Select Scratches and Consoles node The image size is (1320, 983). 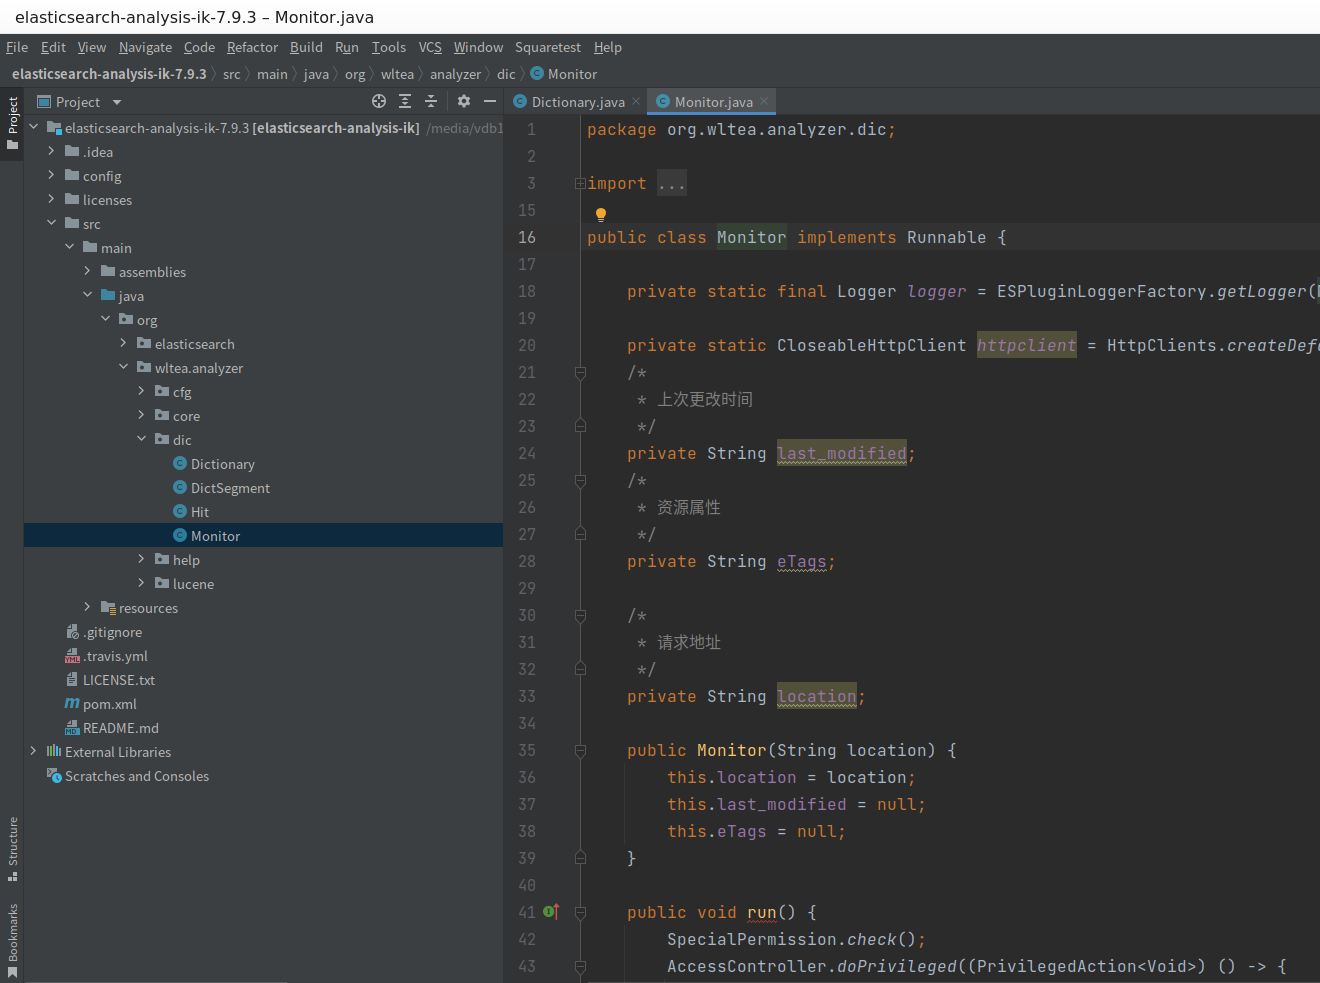(x=136, y=776)
